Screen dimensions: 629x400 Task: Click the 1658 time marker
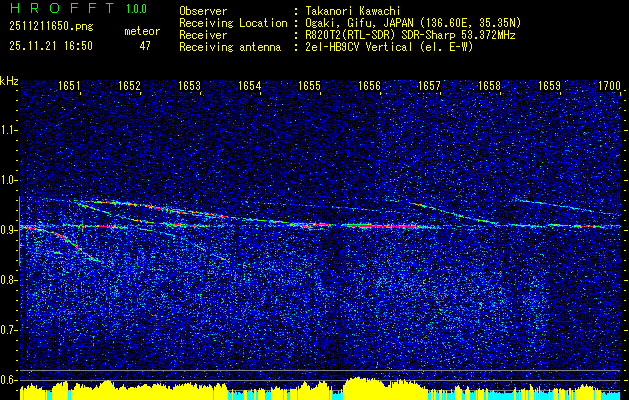[489, 86]
